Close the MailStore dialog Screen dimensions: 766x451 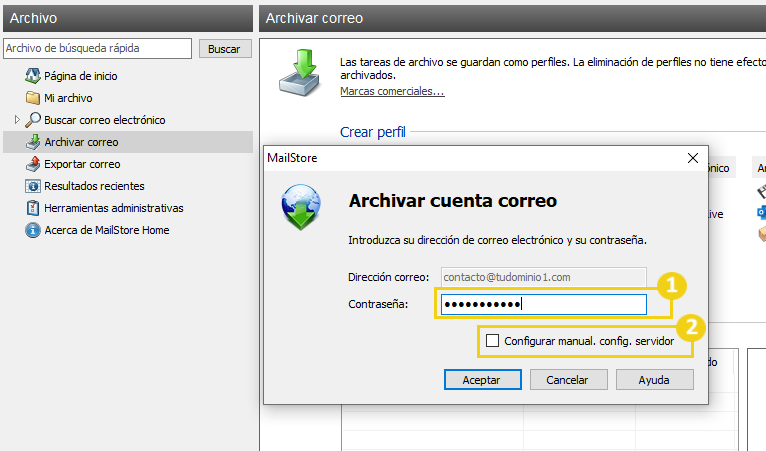coord(693,158)
